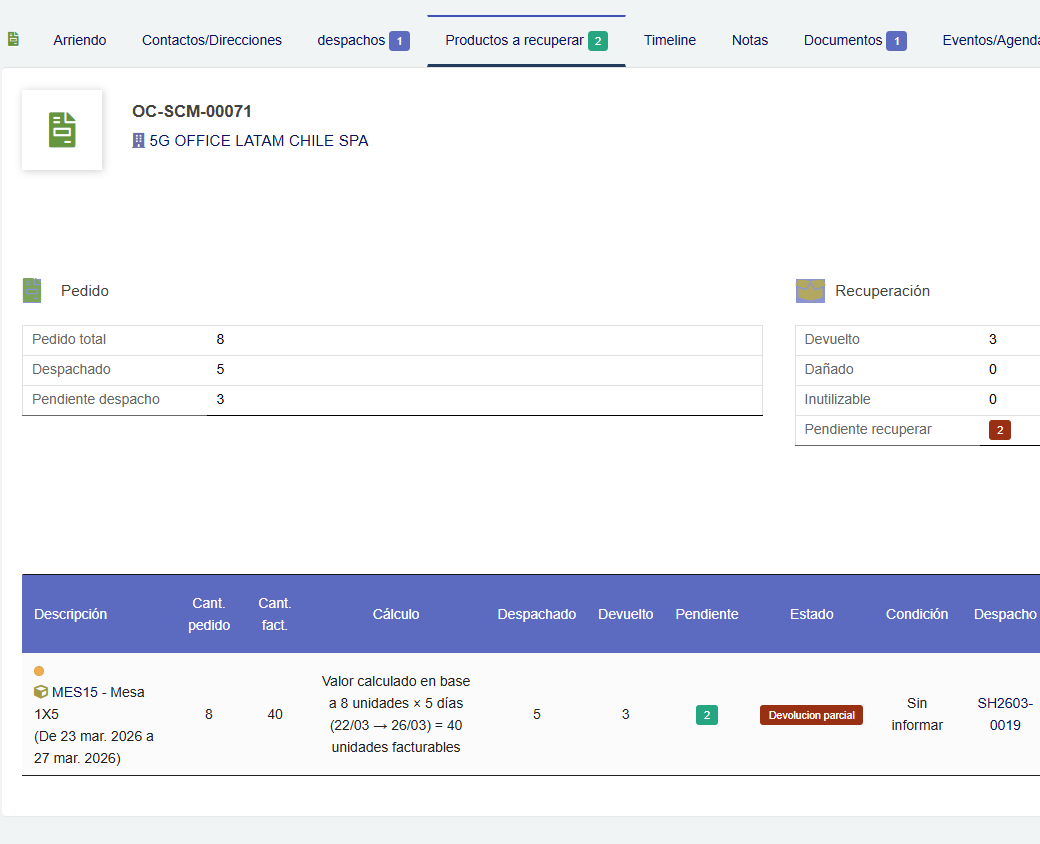Click the green Pendiente badge in table row

click(707, 715)
